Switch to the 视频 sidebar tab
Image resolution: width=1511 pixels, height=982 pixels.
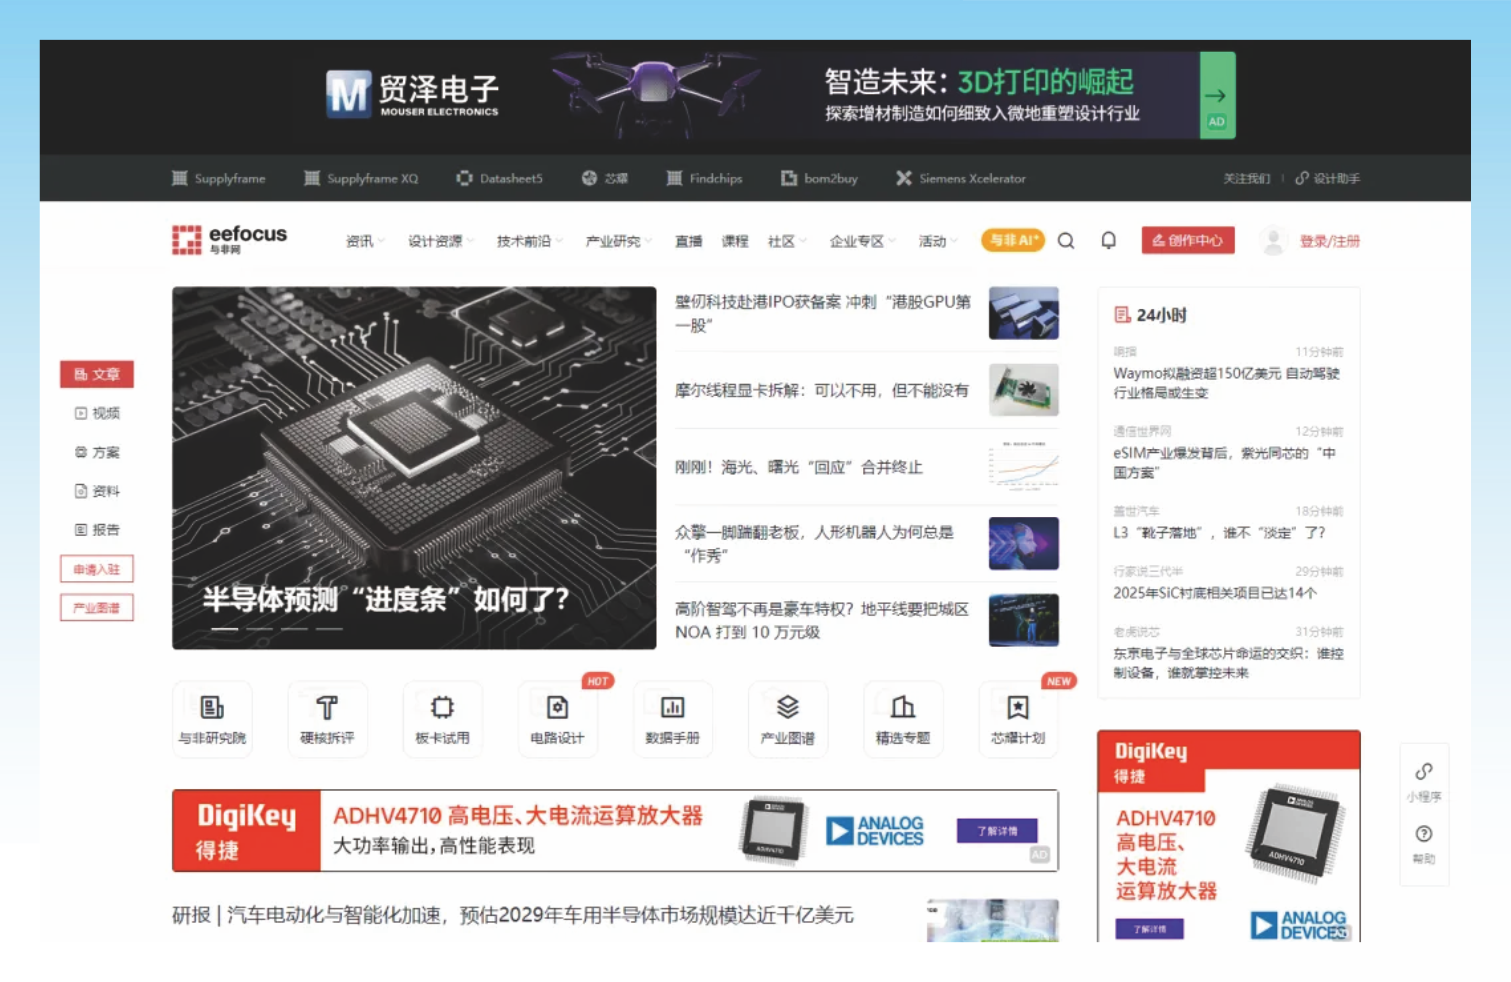click(97, 413)
